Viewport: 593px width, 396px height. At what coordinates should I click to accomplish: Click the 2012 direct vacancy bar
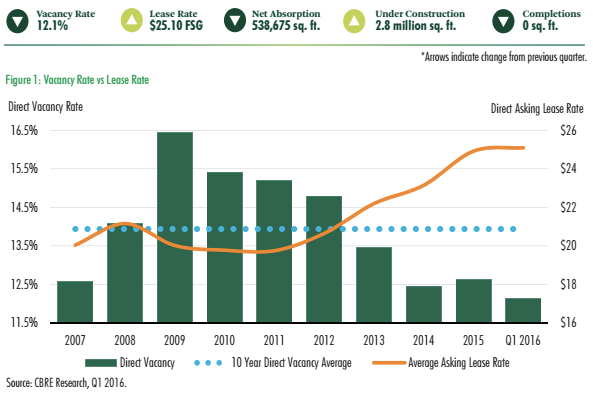pyautogui.click(x=324, y=259)
